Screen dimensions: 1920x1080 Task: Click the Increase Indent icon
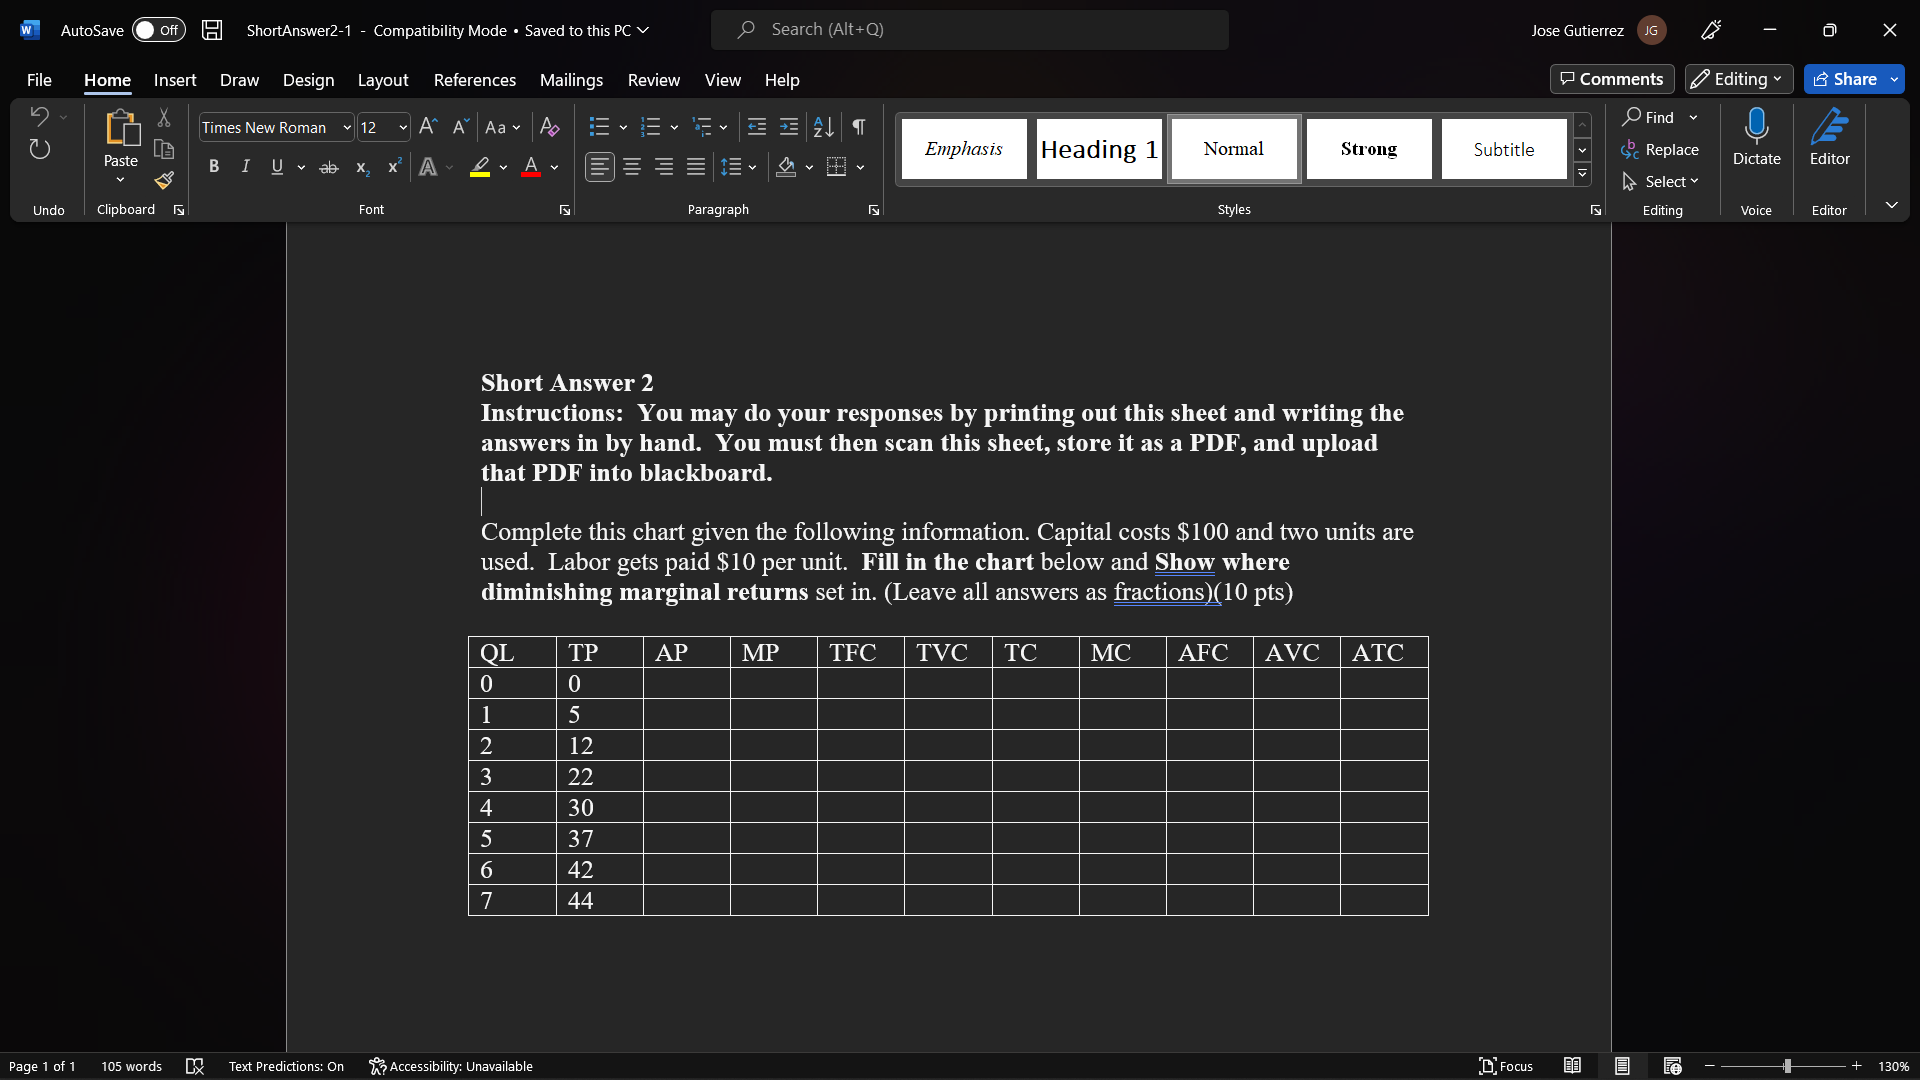pos(789,127)
